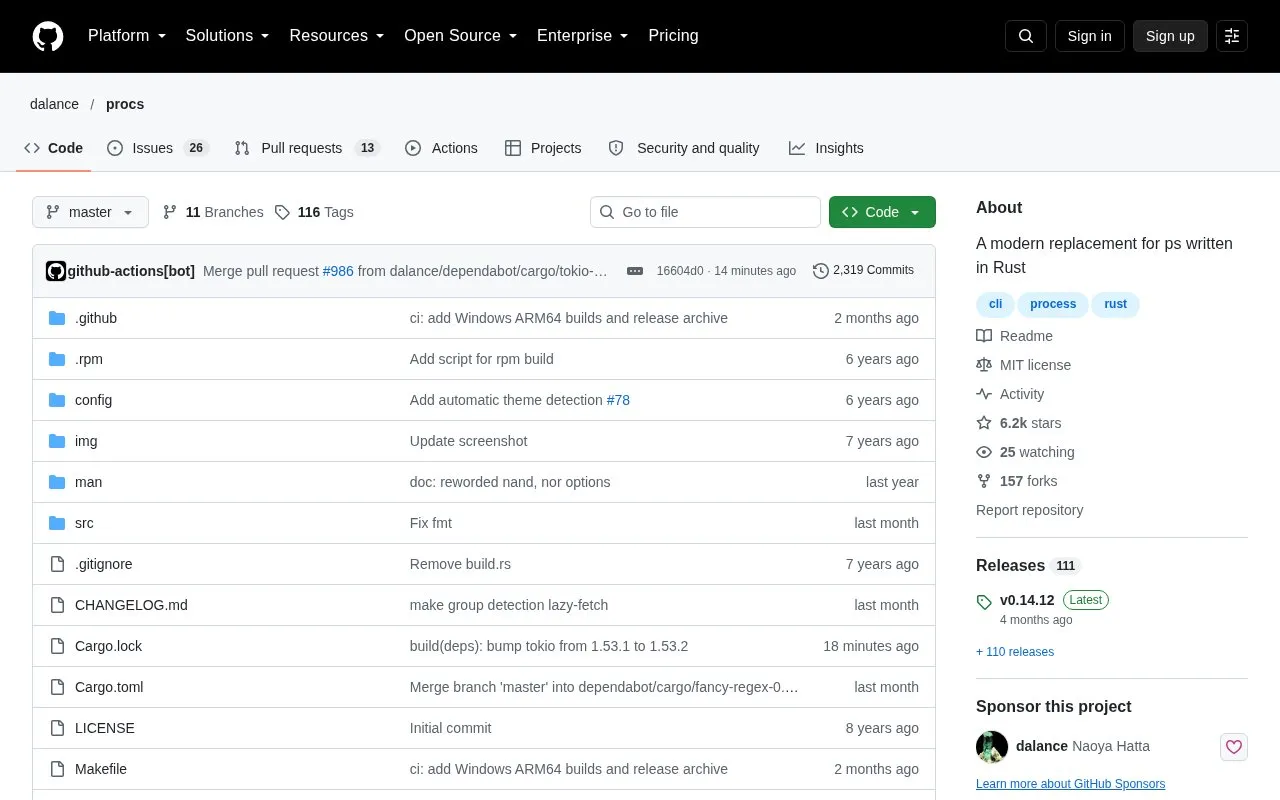The width and height of the screenshot is (1280, 800).
Task: Expand commit message ellipsis button
Action: [x=635, y=271]
